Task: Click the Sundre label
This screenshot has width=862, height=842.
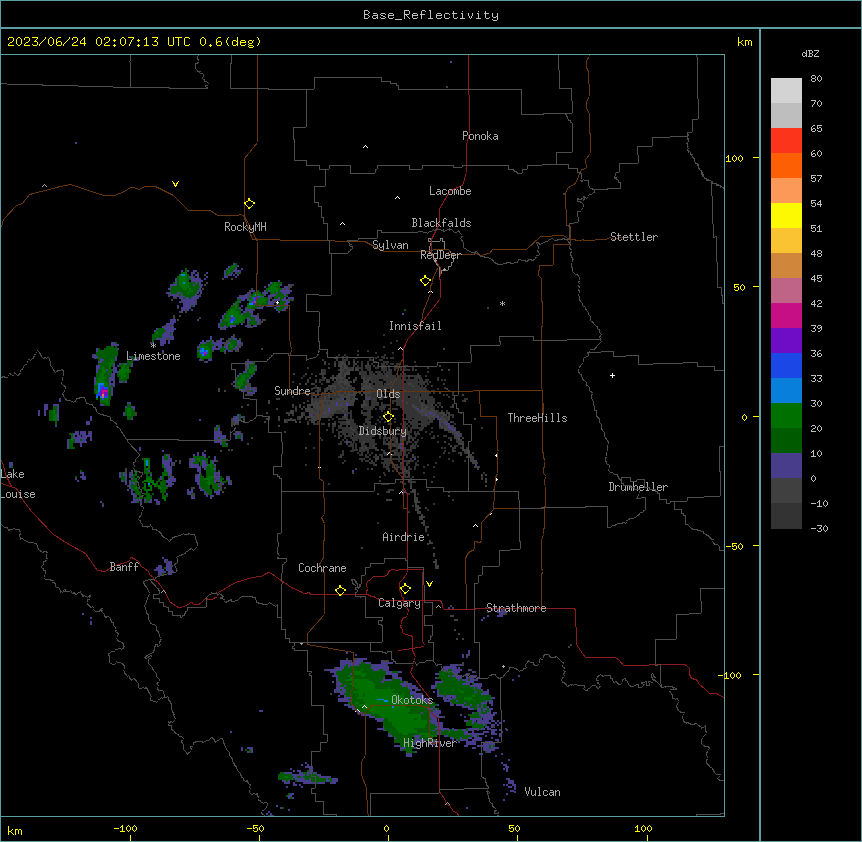Action: 292,391
